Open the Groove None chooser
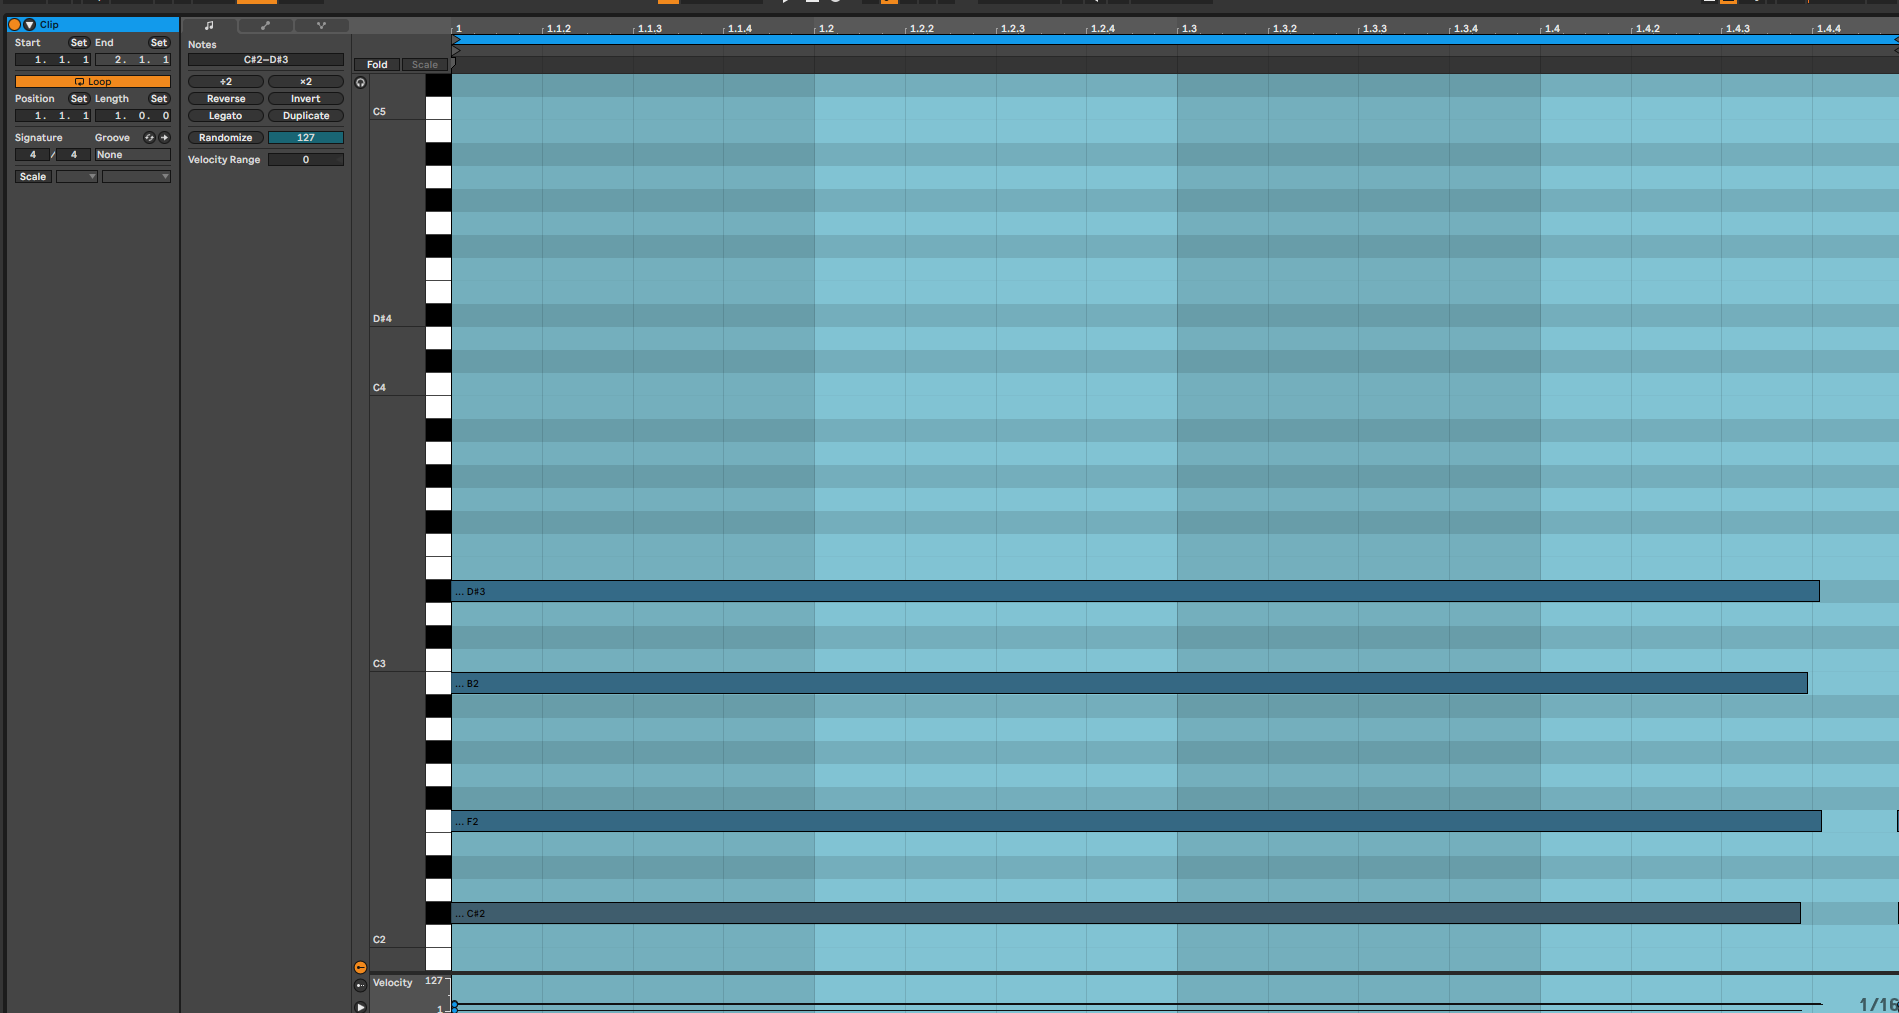The width and height of the screenshot is (1899, 1013). (132, 155)
